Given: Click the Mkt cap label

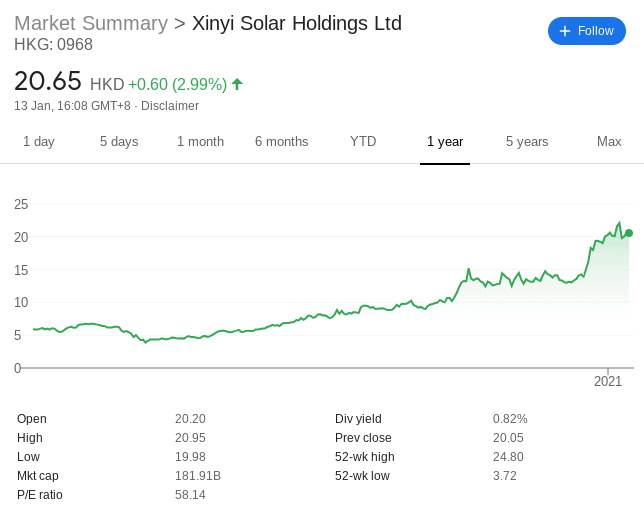Looking at the screenshot, I should click(x=38, y=476).
